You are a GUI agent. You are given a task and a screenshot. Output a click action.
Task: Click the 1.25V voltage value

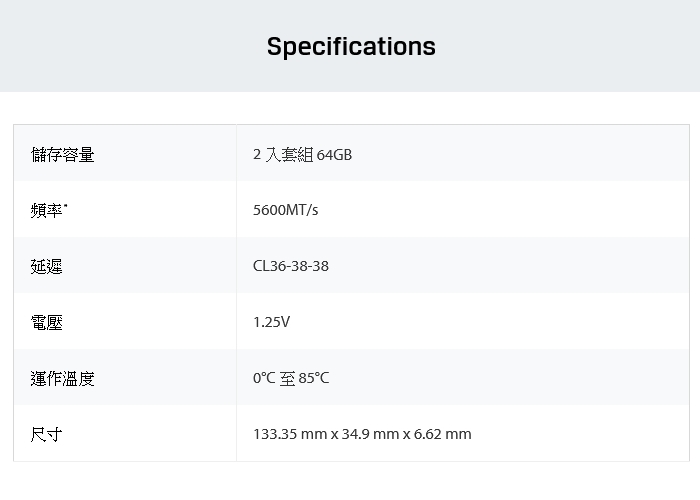pos(271,322)
